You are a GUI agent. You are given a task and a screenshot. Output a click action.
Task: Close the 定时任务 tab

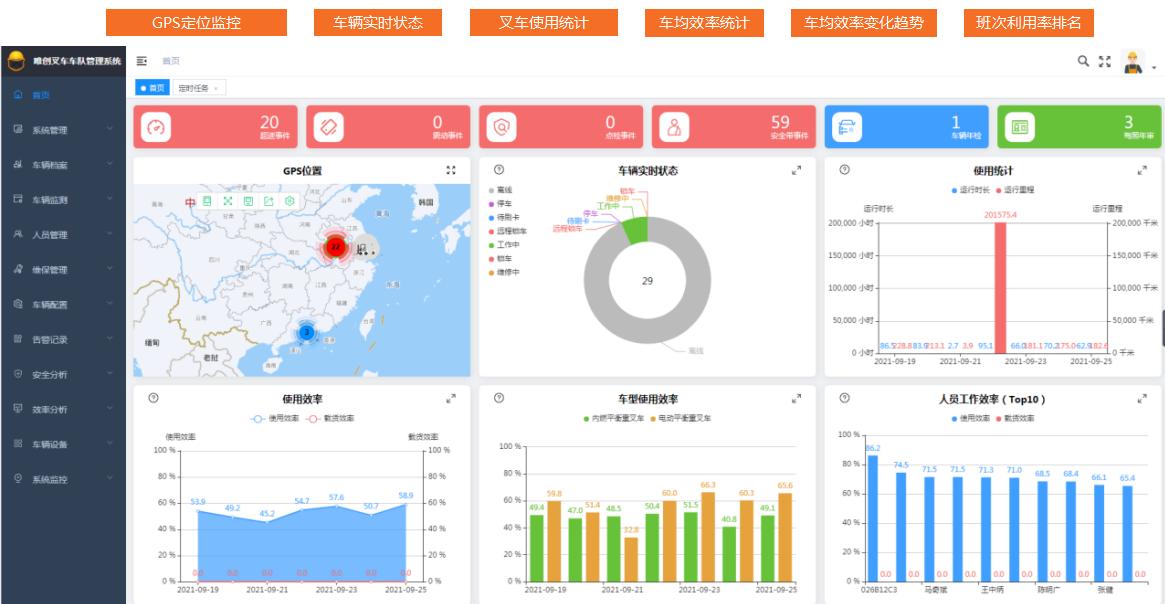(x=216, y=88)
